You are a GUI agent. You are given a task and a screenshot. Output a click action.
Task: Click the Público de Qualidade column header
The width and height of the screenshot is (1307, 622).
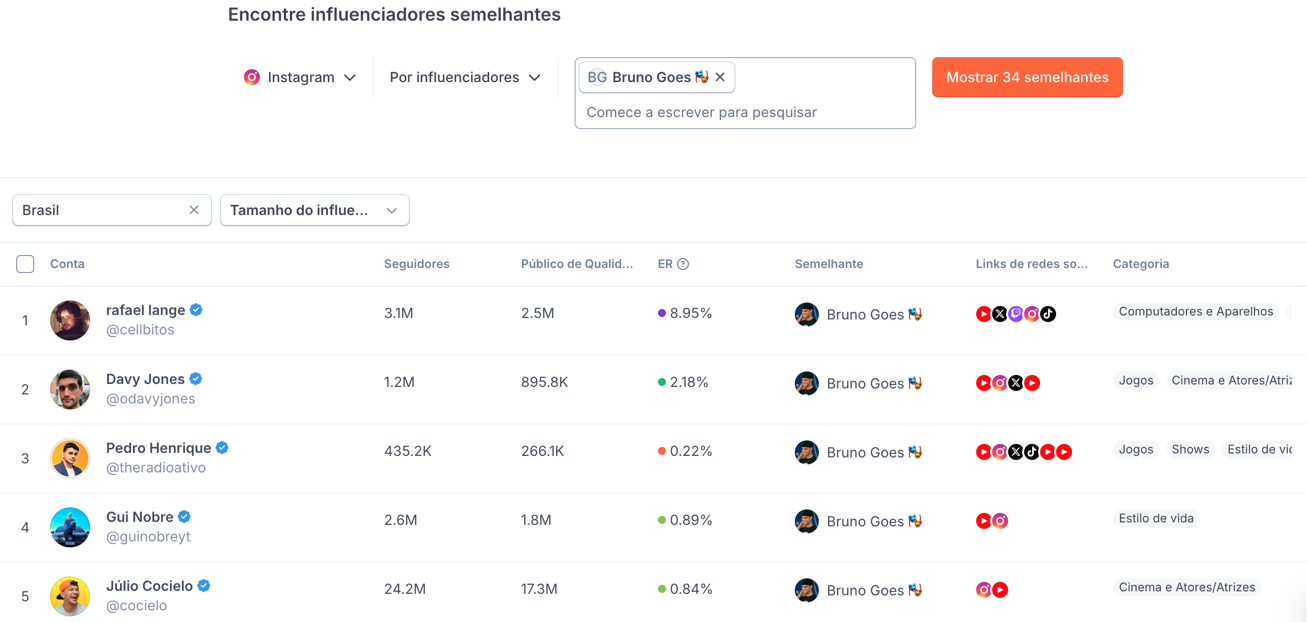click(576, 264)
